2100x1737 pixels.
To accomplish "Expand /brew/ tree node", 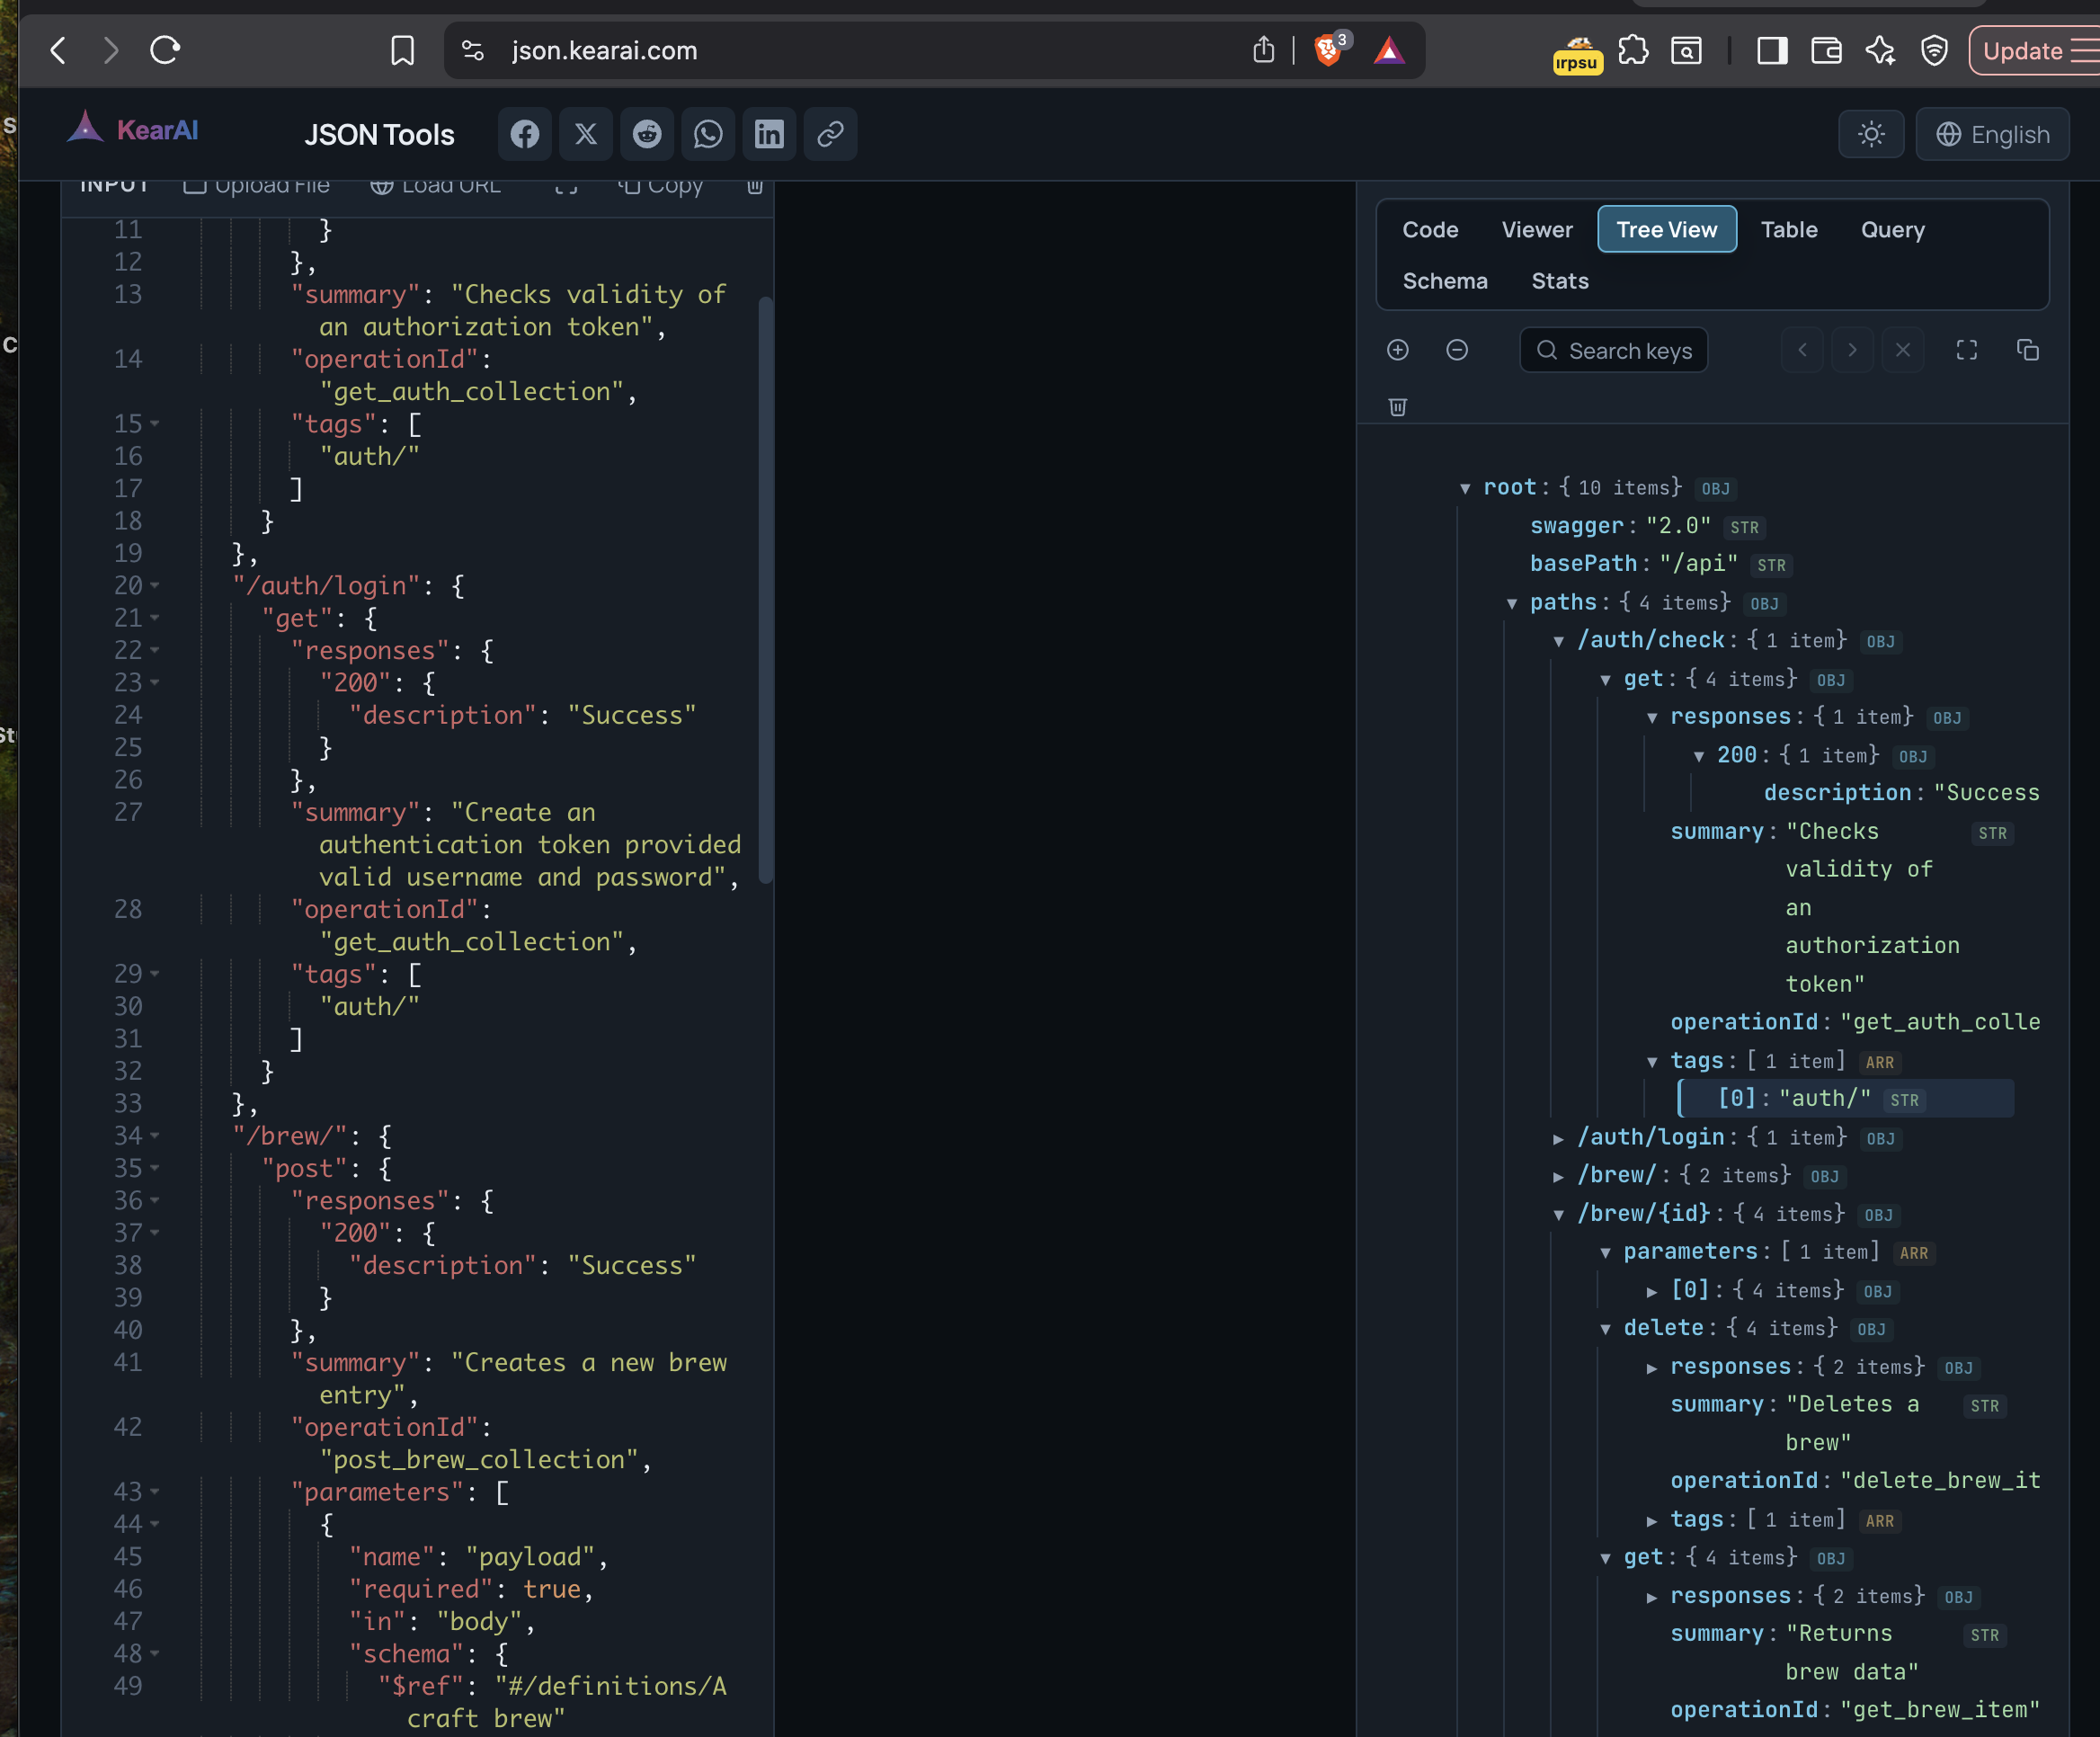I will [x=1558, y=1177].
